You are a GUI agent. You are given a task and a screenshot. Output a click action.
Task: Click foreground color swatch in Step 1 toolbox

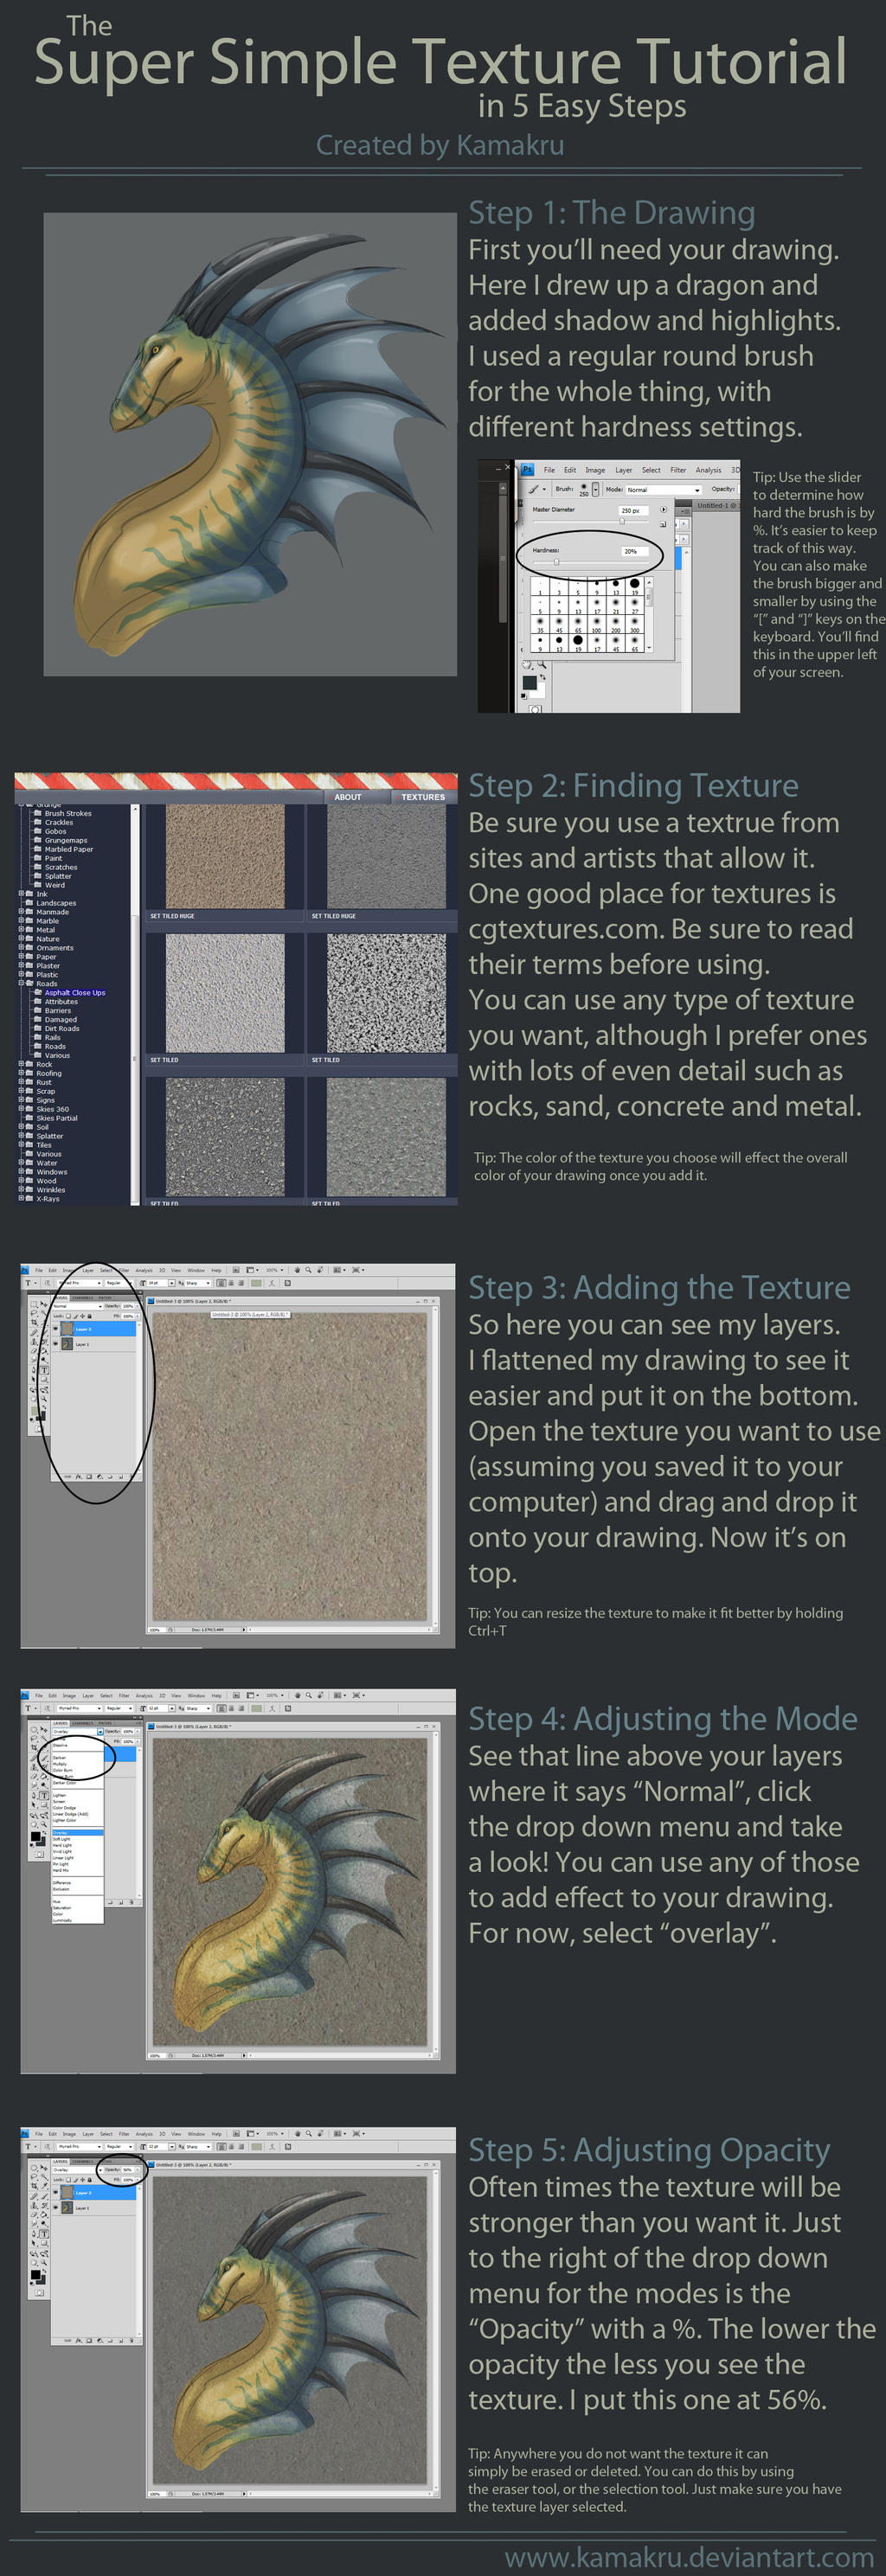[530, 683]
